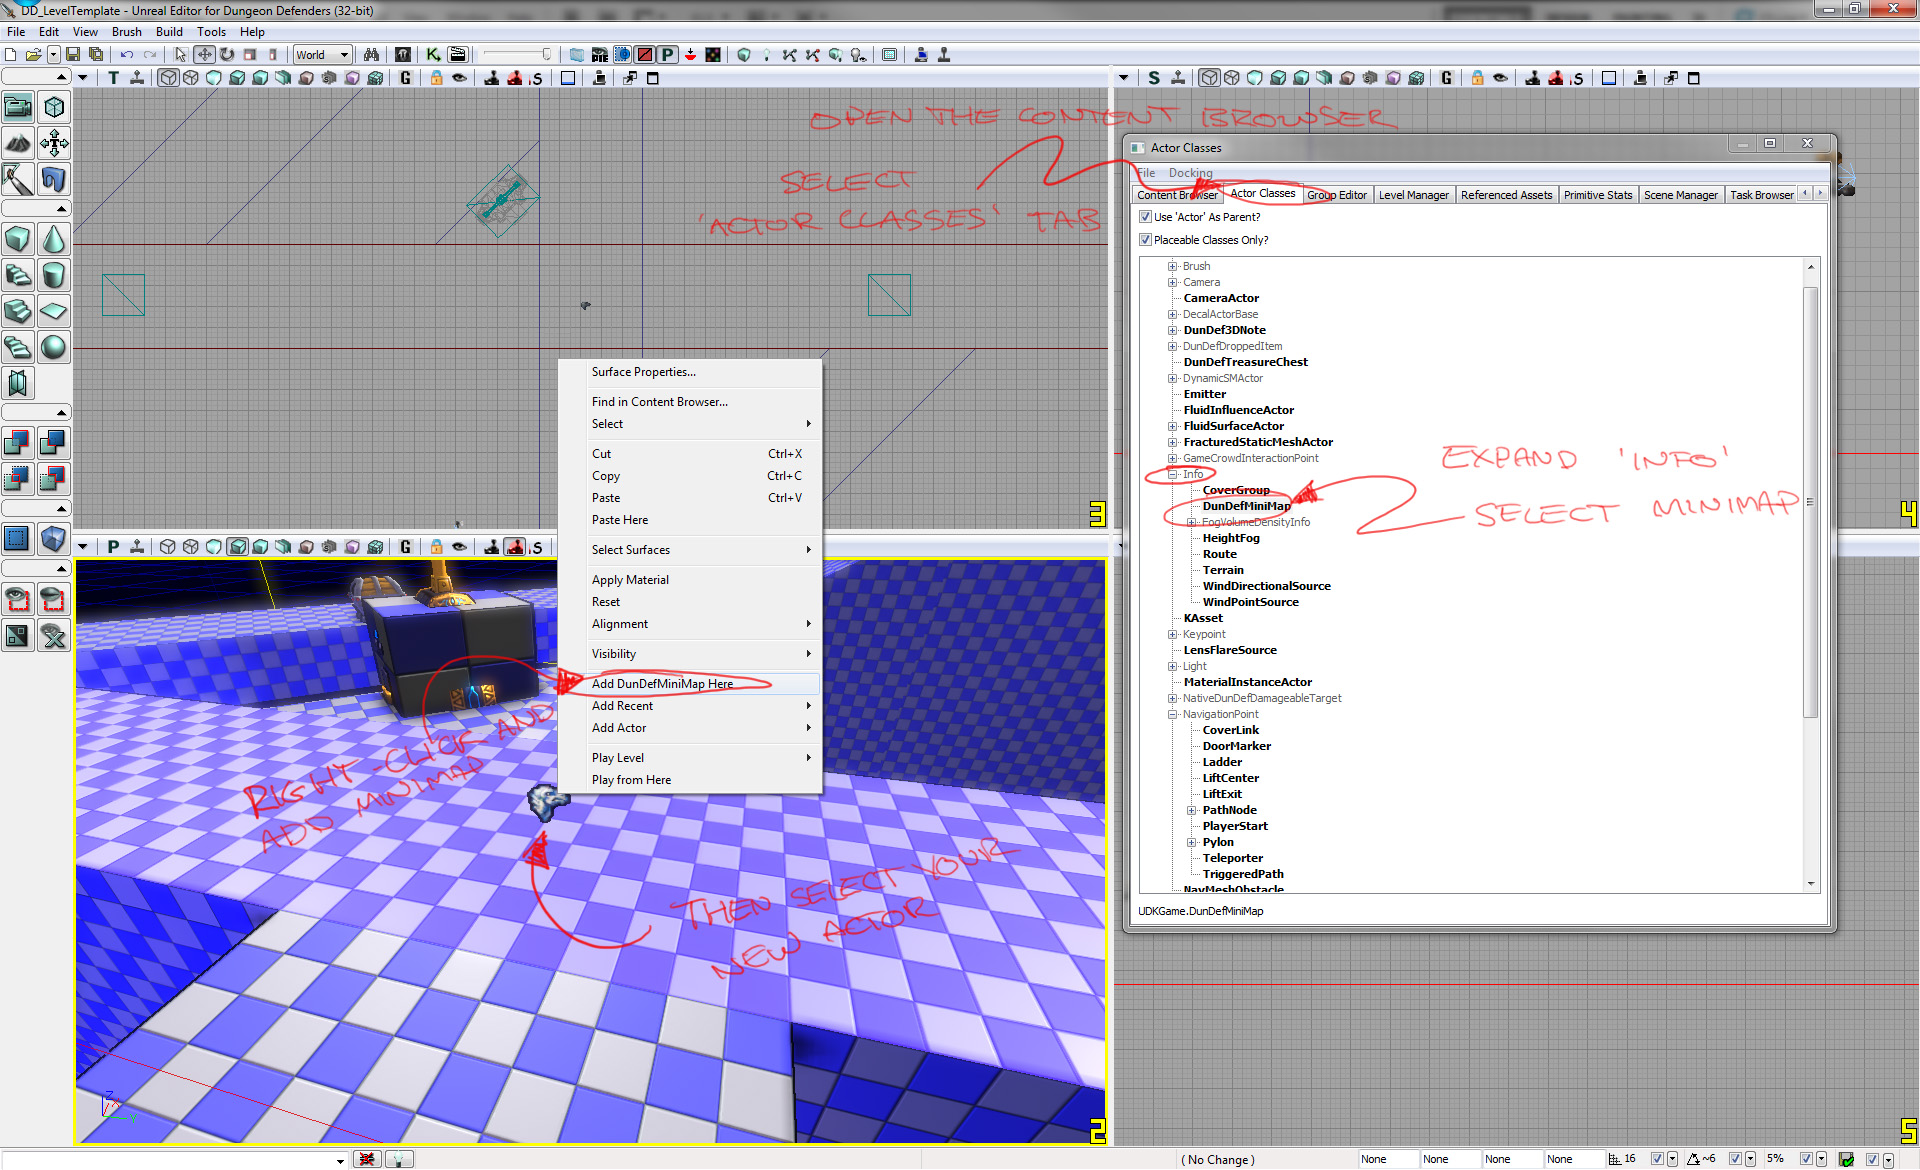
Task: Hide selected actors closed-eye icon
Action: click(54, 599)
